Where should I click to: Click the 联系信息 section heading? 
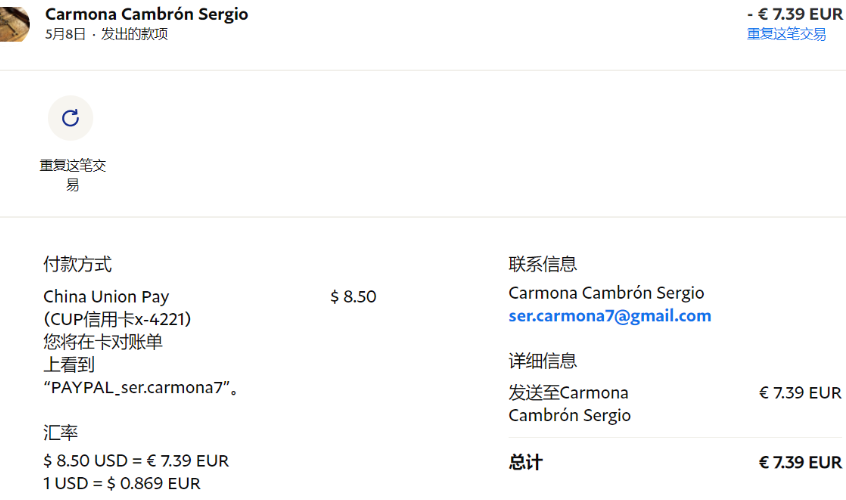tap(542, 264)
